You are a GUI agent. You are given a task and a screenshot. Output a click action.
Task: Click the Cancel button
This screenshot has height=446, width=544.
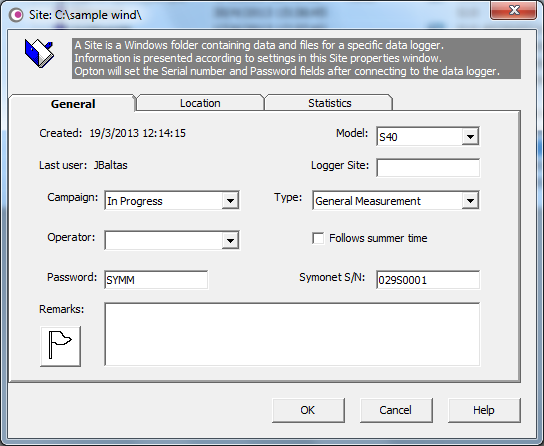tap(396, 410)
